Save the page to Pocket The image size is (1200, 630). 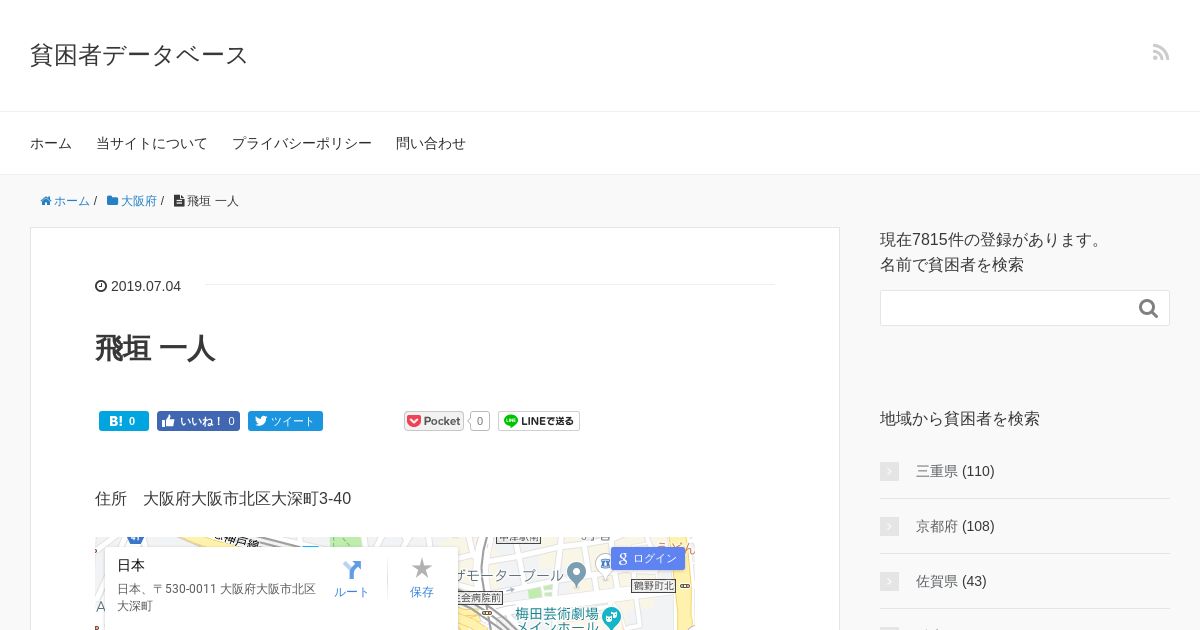click(x=434, y=421)
